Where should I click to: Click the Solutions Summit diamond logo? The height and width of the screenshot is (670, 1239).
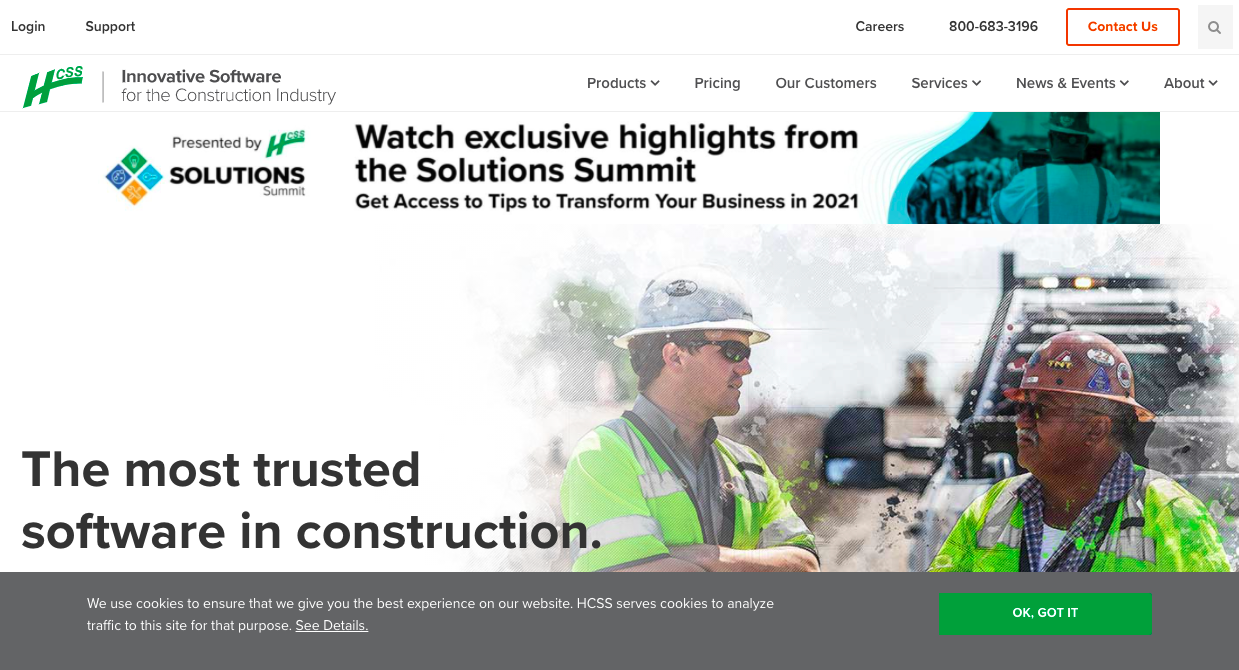point(134,176)
